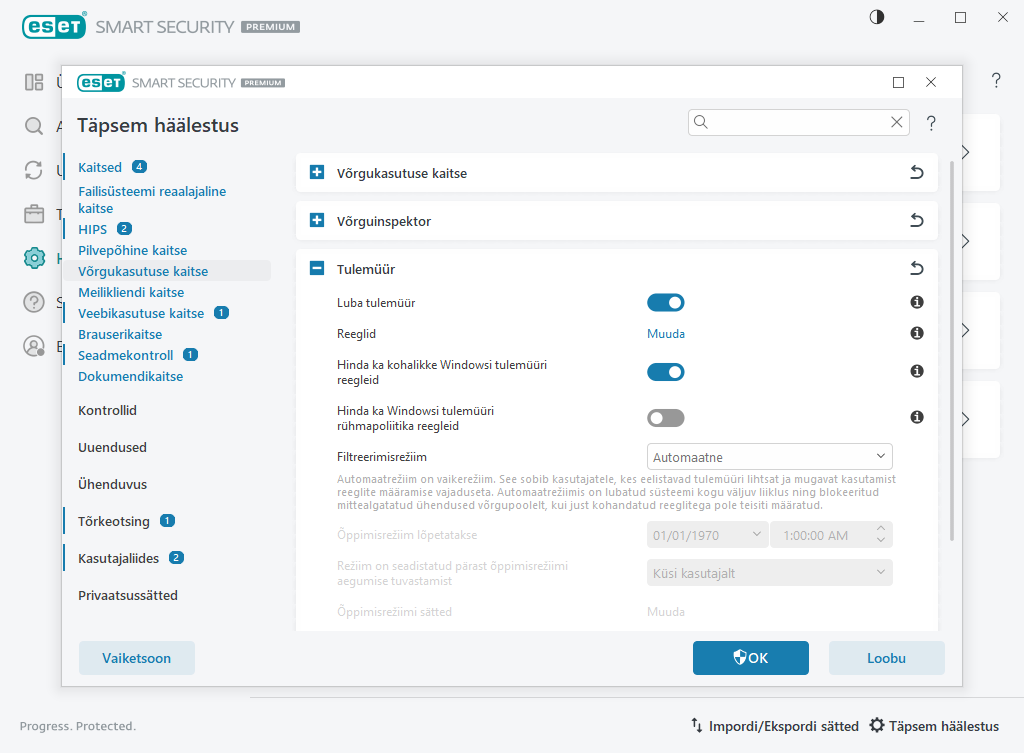
Task: Click info icon for Reeglid row
Action: [916, 333]
